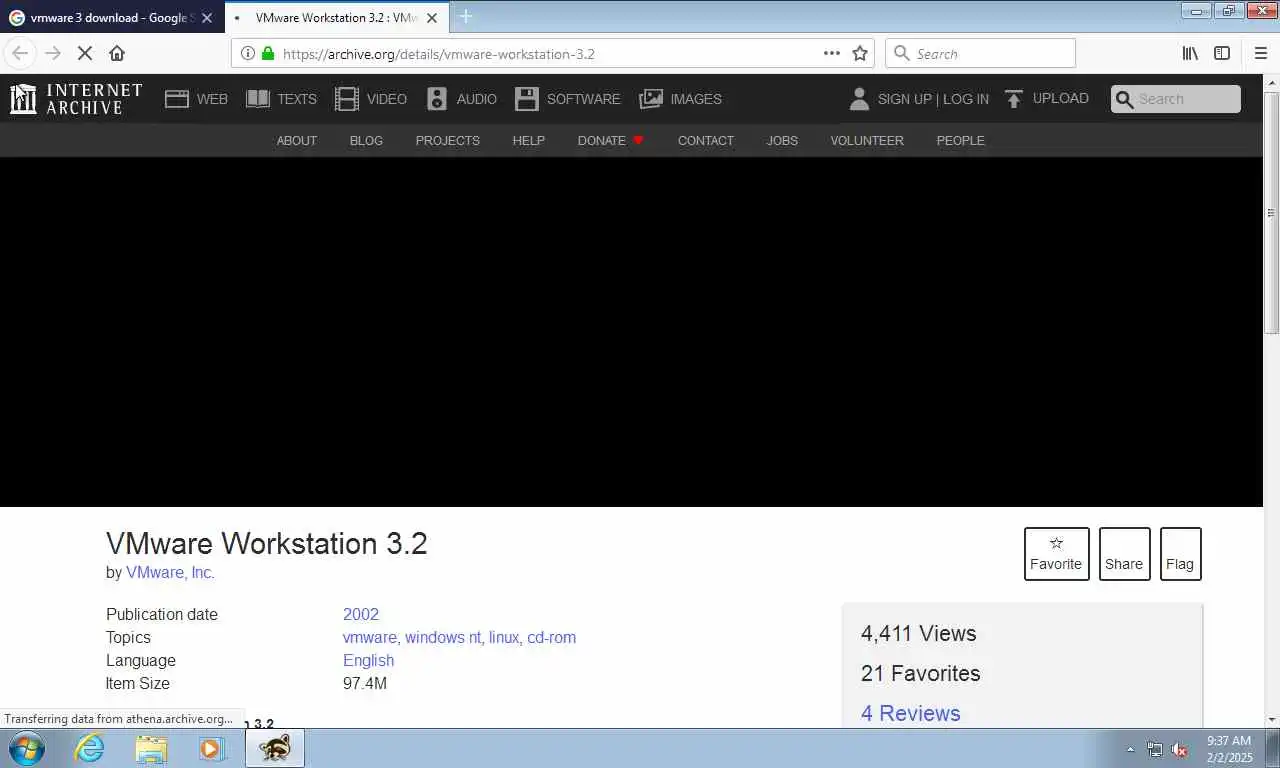Launch Internet Explorer from the taskbar
1280x768 pixels.
click(x=90, y=748)
